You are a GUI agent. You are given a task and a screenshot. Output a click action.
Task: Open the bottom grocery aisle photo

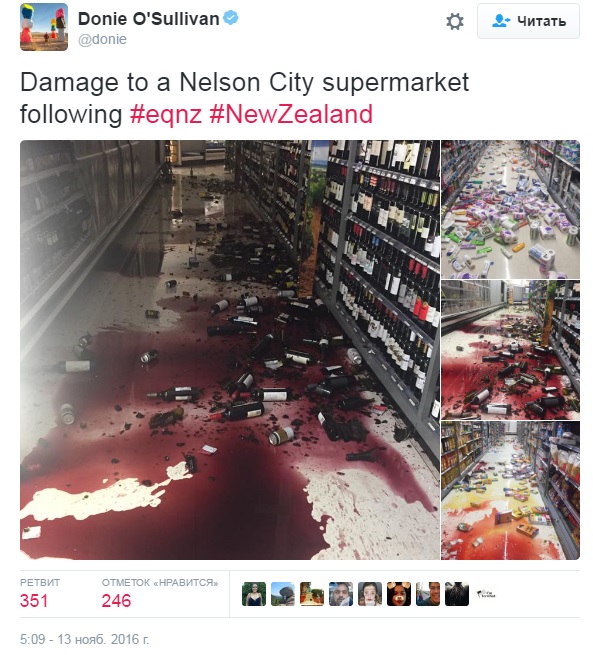[510, 490]
